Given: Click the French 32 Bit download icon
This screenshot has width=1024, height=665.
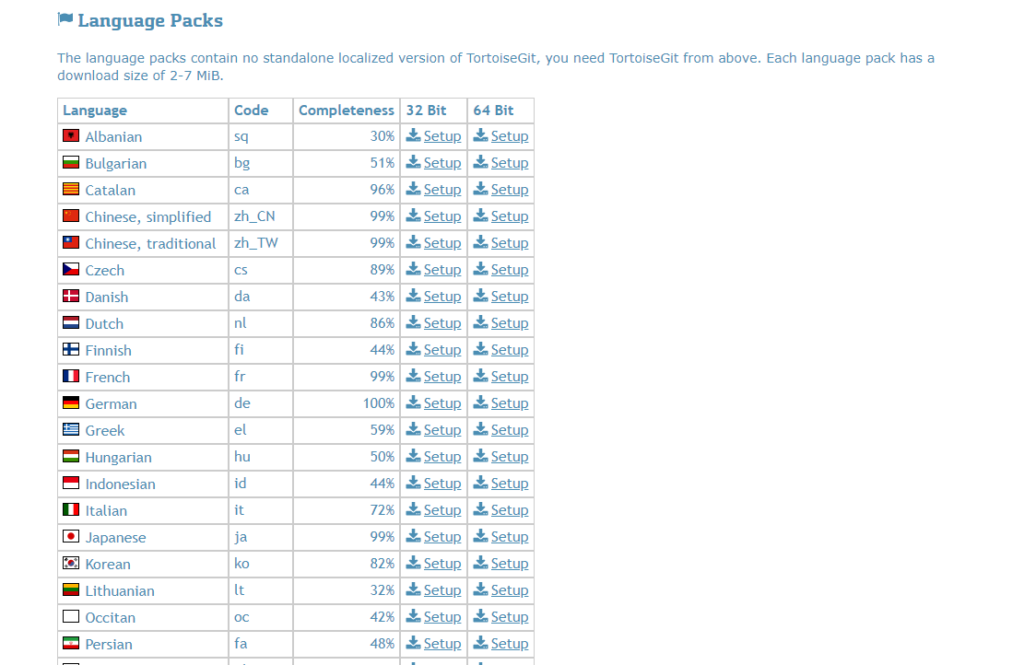Looking at the screenshot, I should click(x=413, y=376).
